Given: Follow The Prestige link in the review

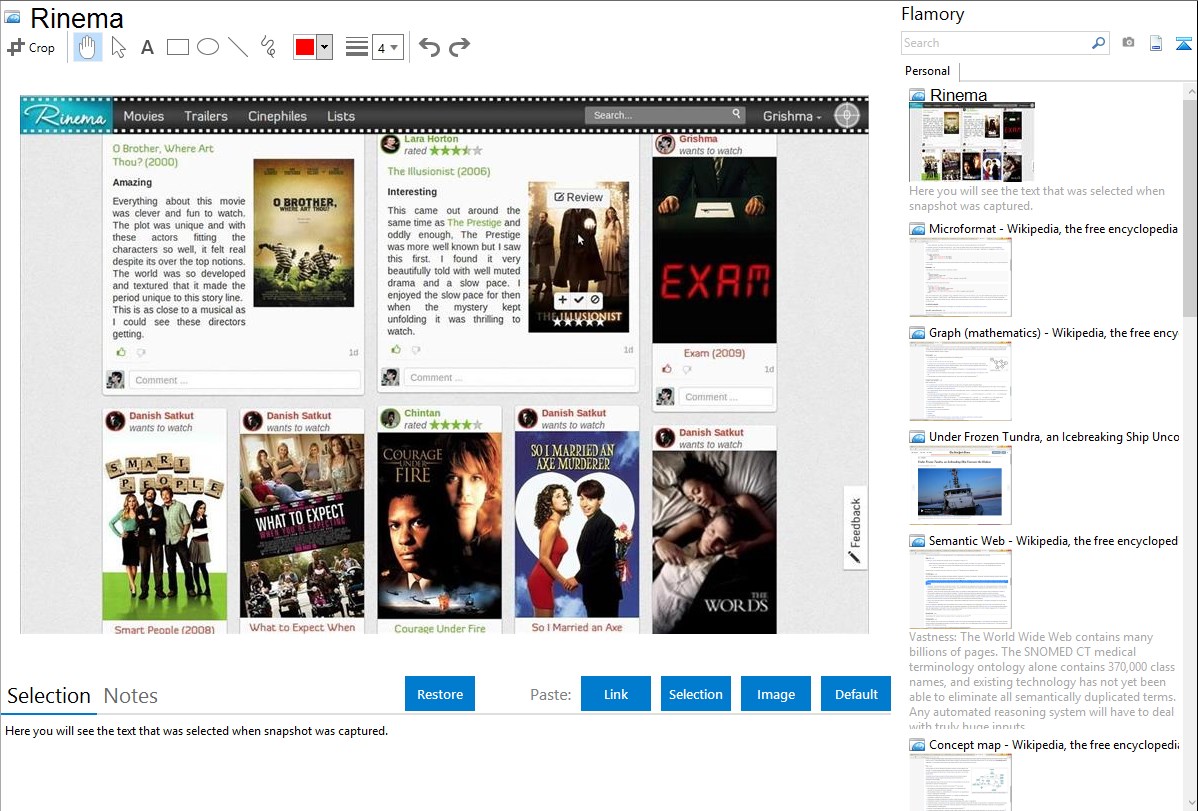Looking at the screenshot, I should 474,222.
